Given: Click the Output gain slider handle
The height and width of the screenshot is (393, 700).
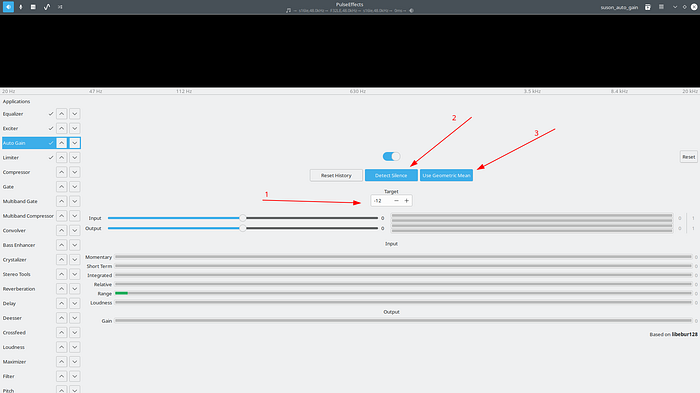Looking at the screenshot, I should pos(242,228).
